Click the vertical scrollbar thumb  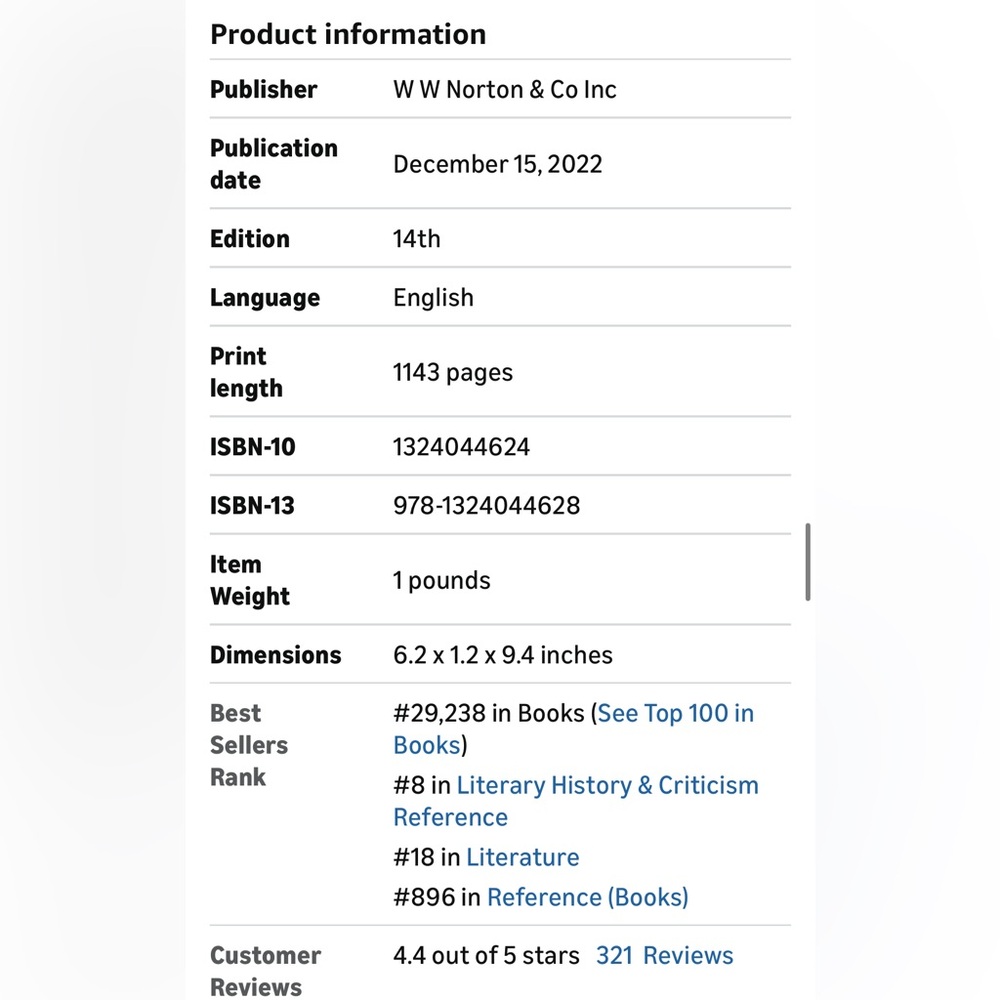click(807, 562)
